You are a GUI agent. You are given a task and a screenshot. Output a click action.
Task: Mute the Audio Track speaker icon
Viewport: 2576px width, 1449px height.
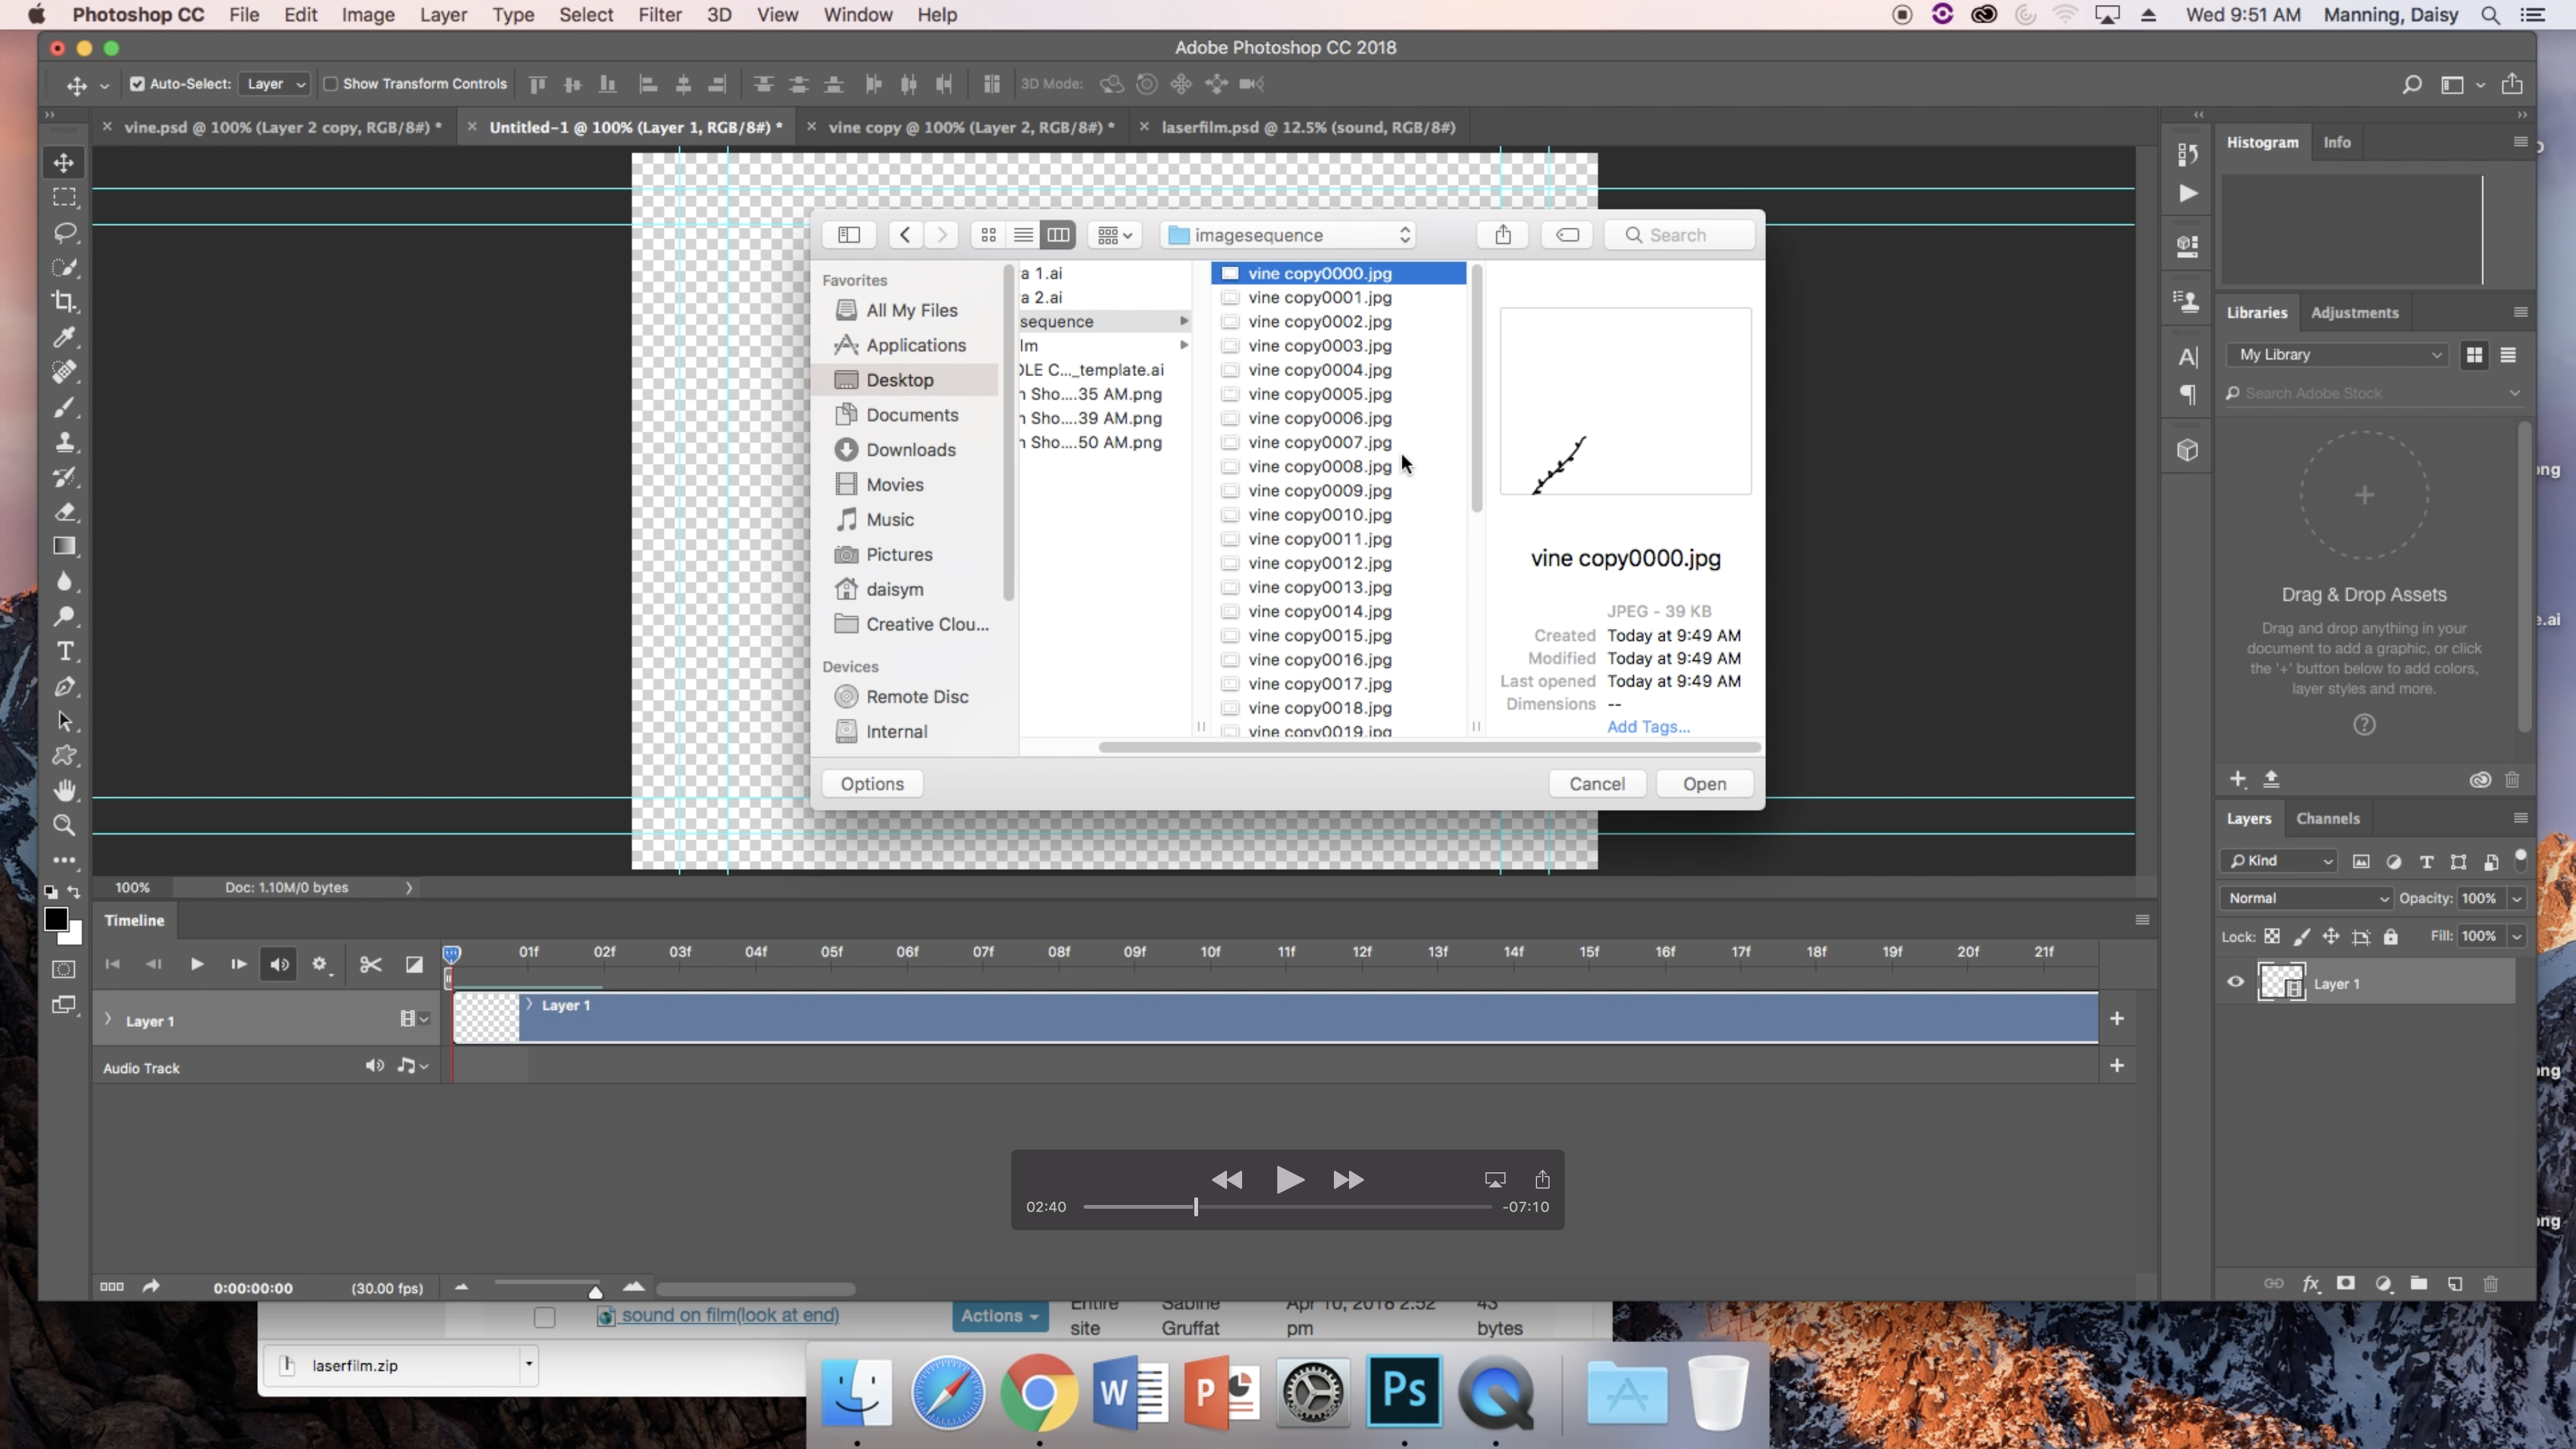(374, 1066)
